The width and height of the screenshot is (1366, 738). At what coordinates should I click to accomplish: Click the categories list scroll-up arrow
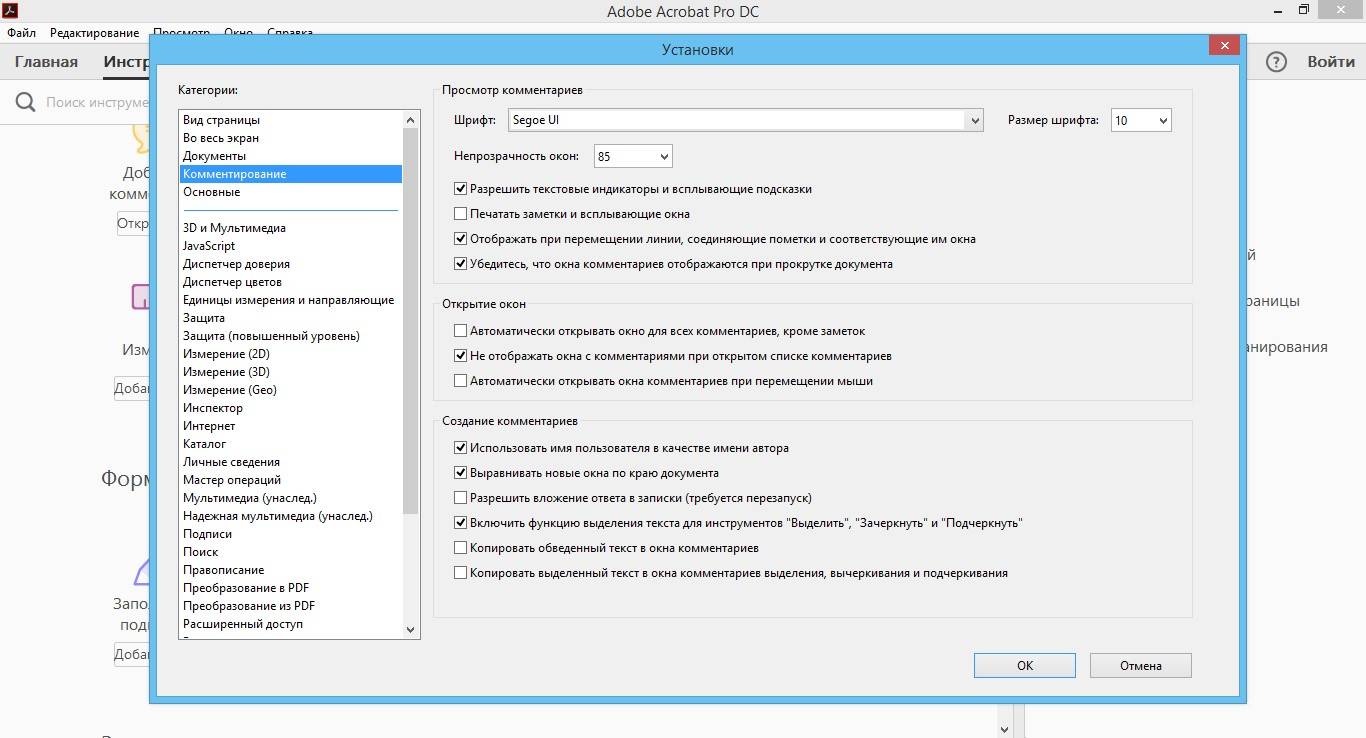point(410,119)
